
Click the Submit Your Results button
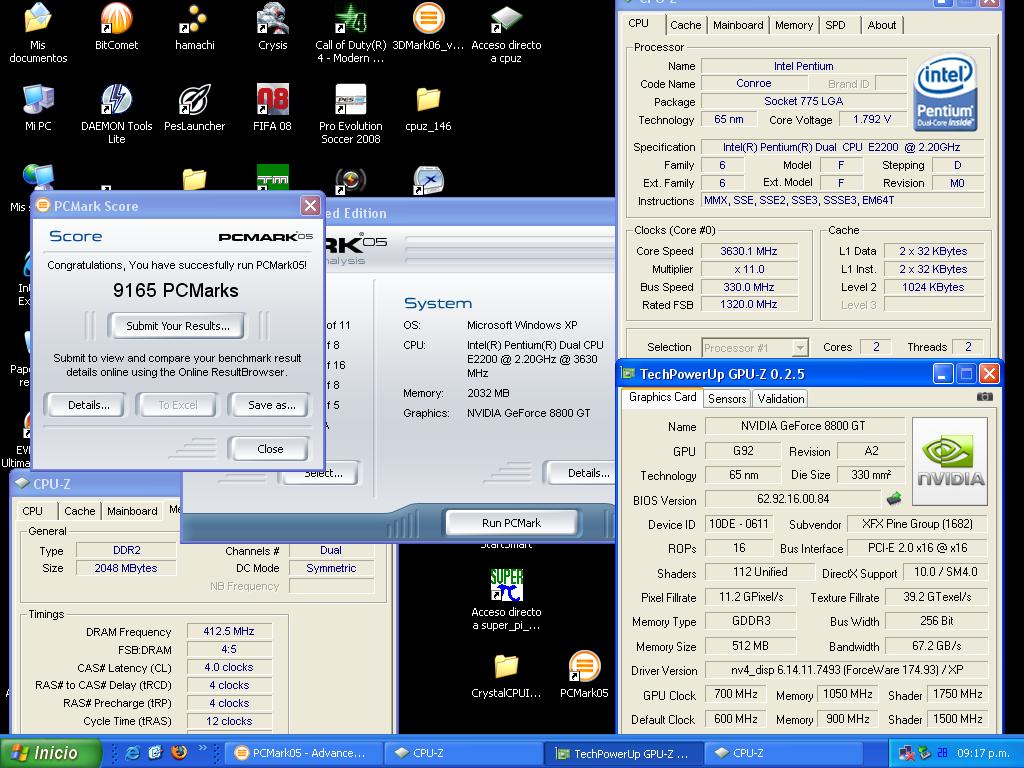[178, 326]
